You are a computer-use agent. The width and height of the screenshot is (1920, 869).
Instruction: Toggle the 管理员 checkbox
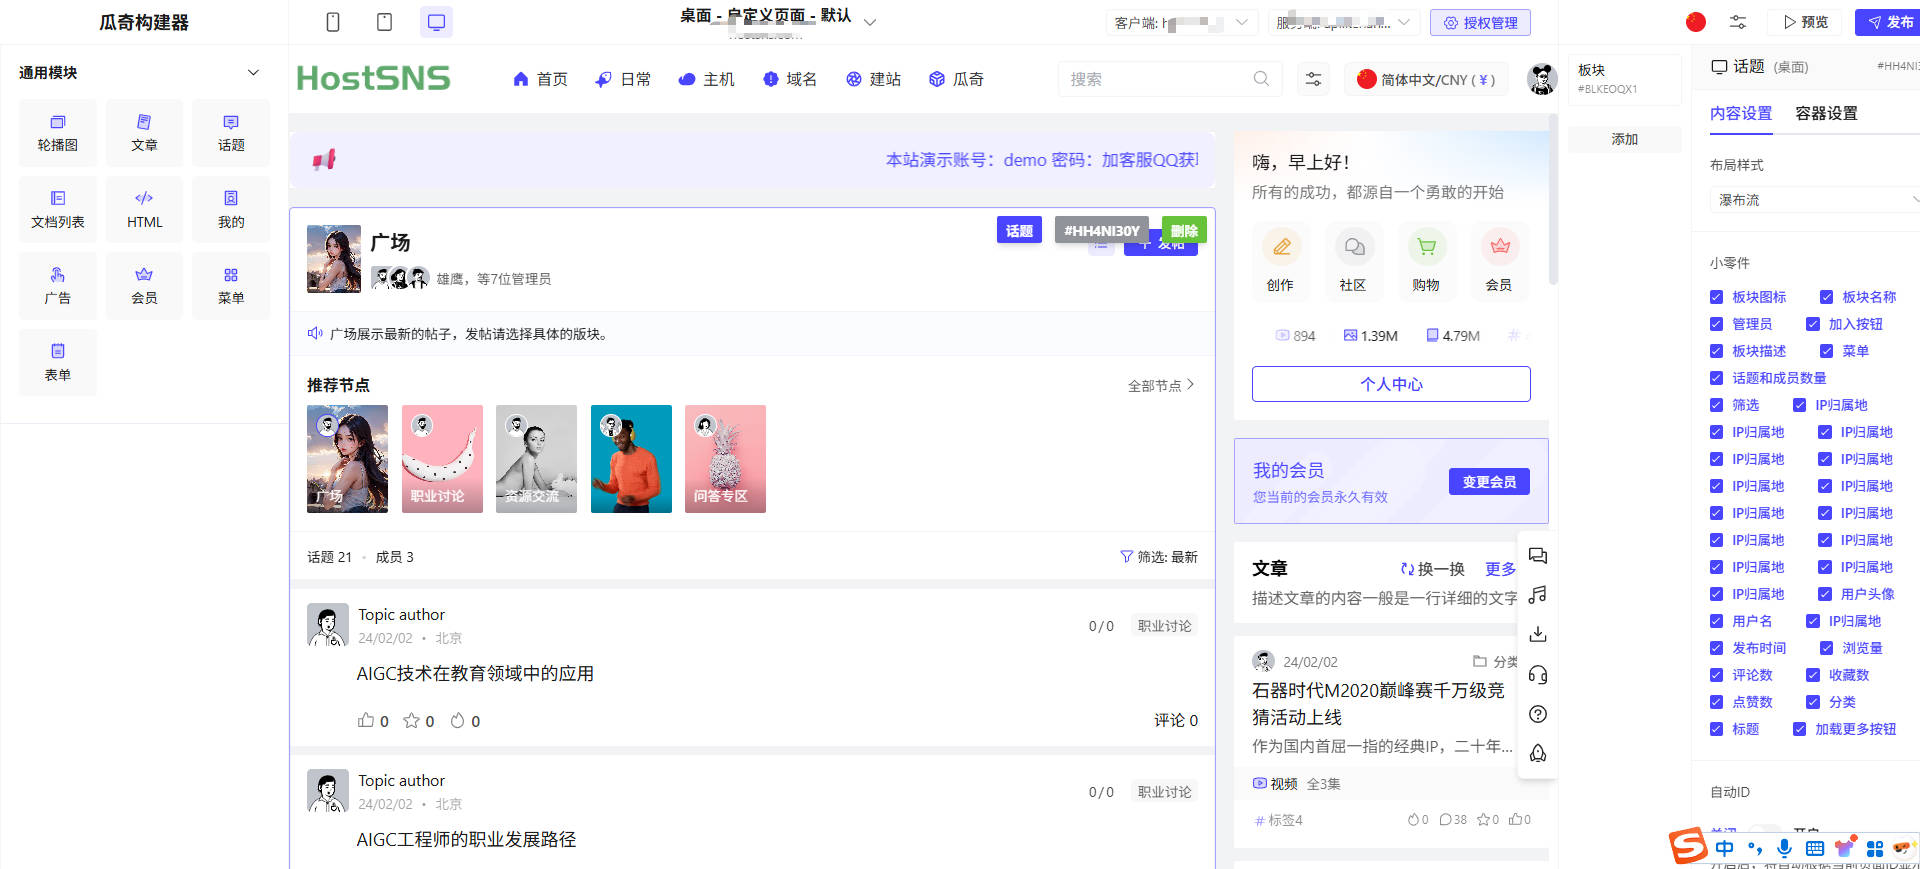coord(1716,324)
